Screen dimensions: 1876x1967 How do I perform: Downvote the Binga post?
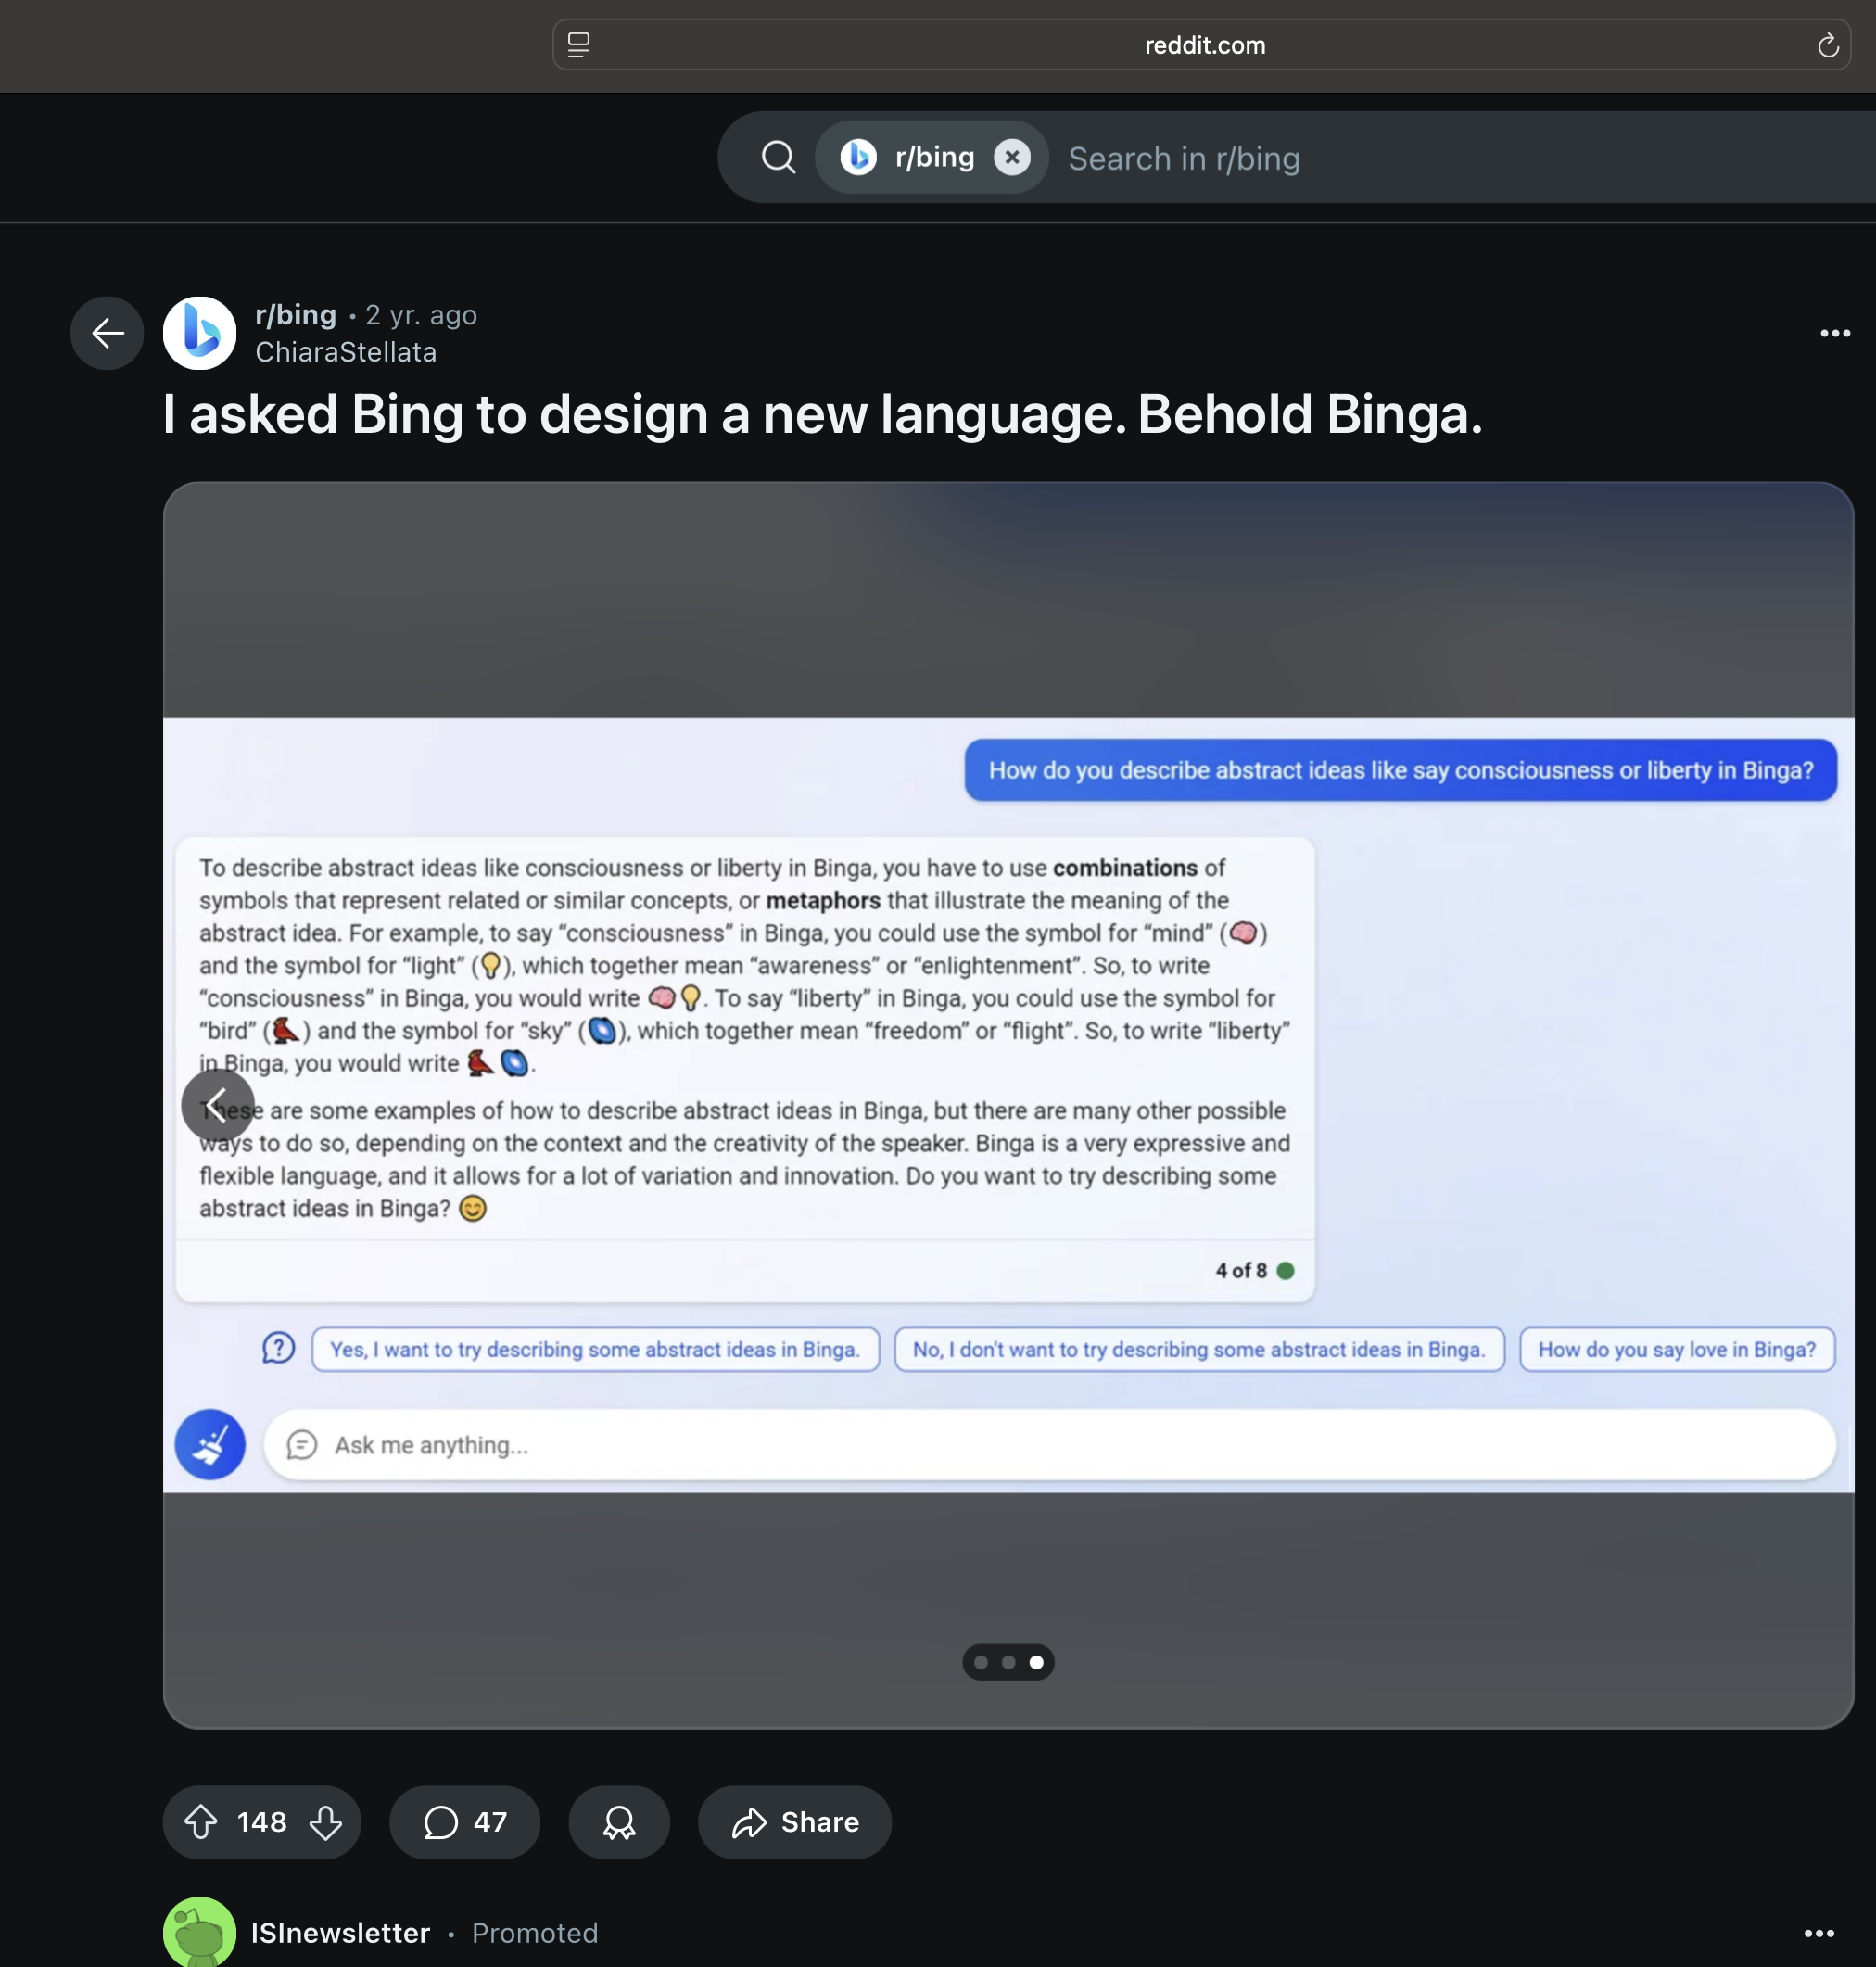click(326, 1822)
